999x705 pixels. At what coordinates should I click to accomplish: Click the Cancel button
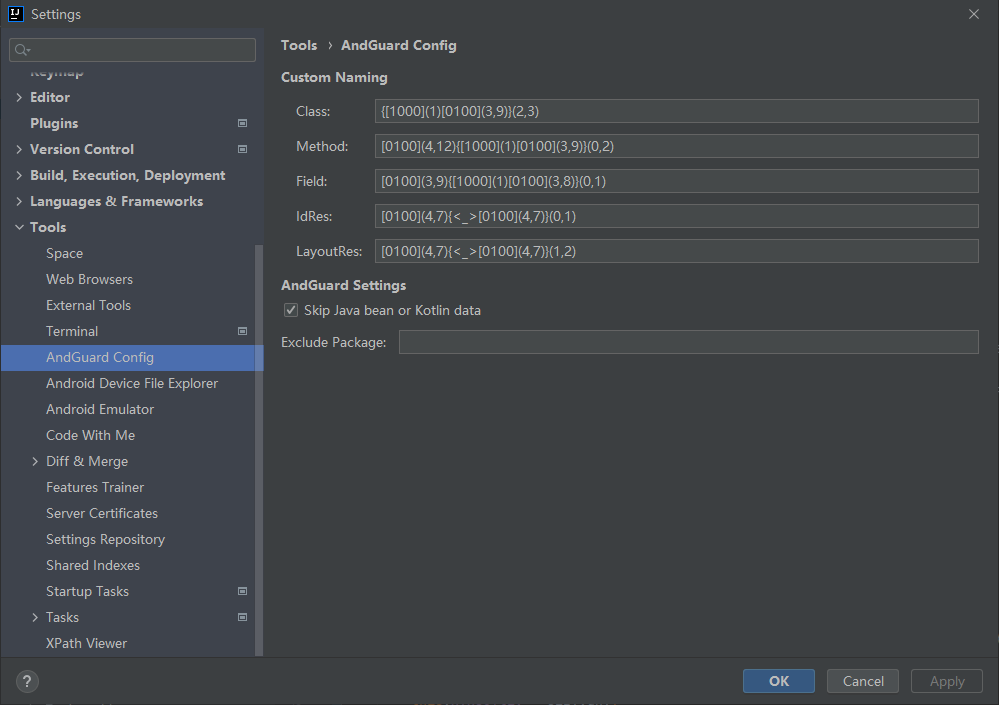point(863,681)
